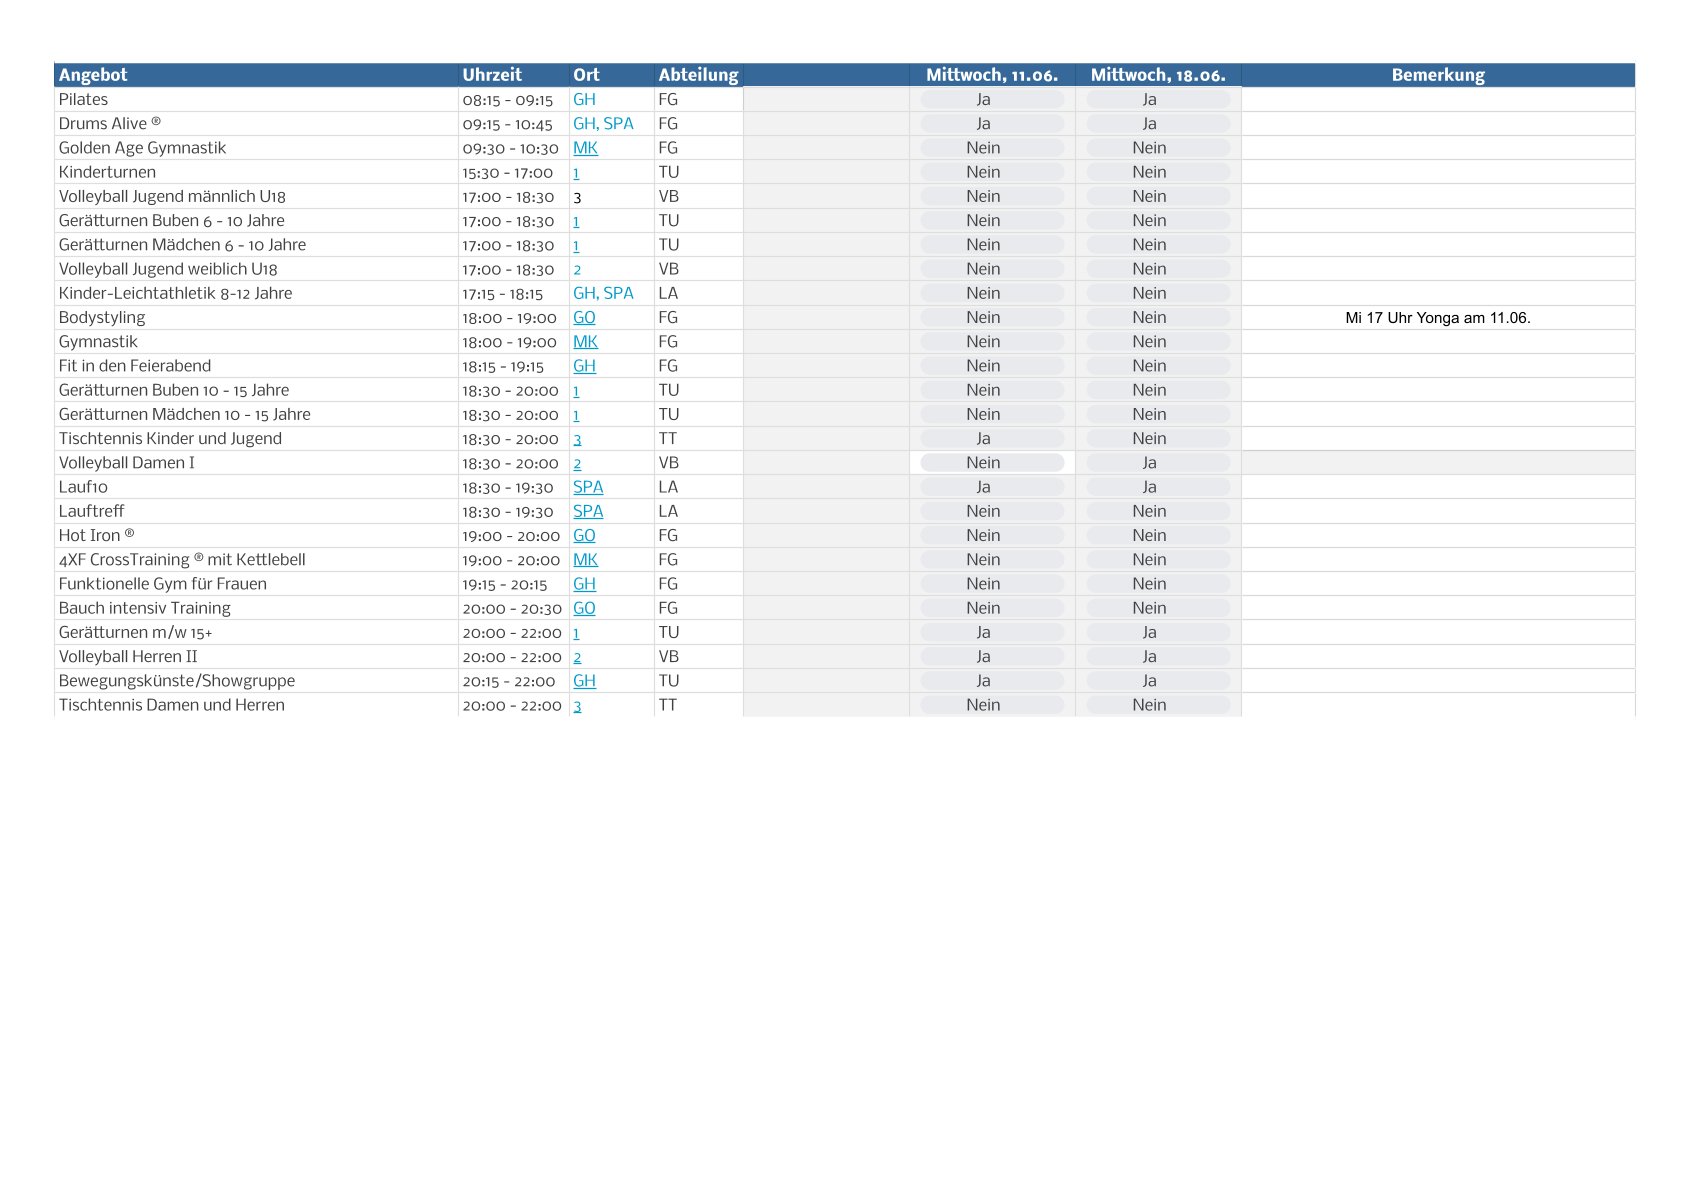Open the location link 1 for Kinderturnen
Image resolution: width=1685 pixels, height=1191 pixels.
coord(576,172)
